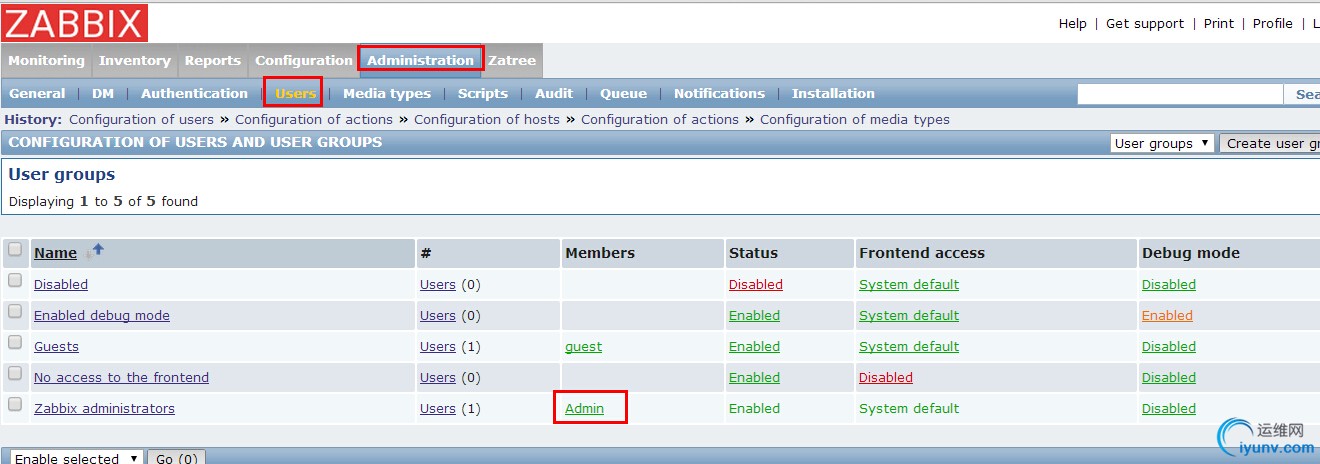Go to the Users submenu
The width and height of the screenshot is (1320, 464).
295,93
